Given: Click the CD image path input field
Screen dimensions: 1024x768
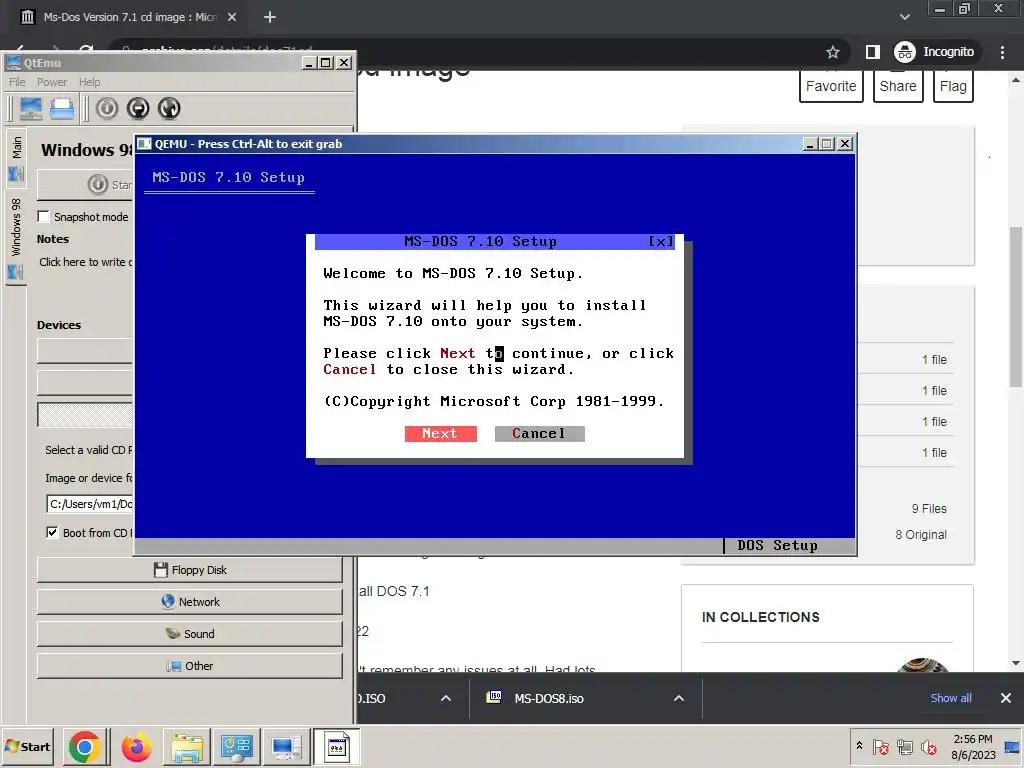Looking at the screenshot, I should 89,504.
